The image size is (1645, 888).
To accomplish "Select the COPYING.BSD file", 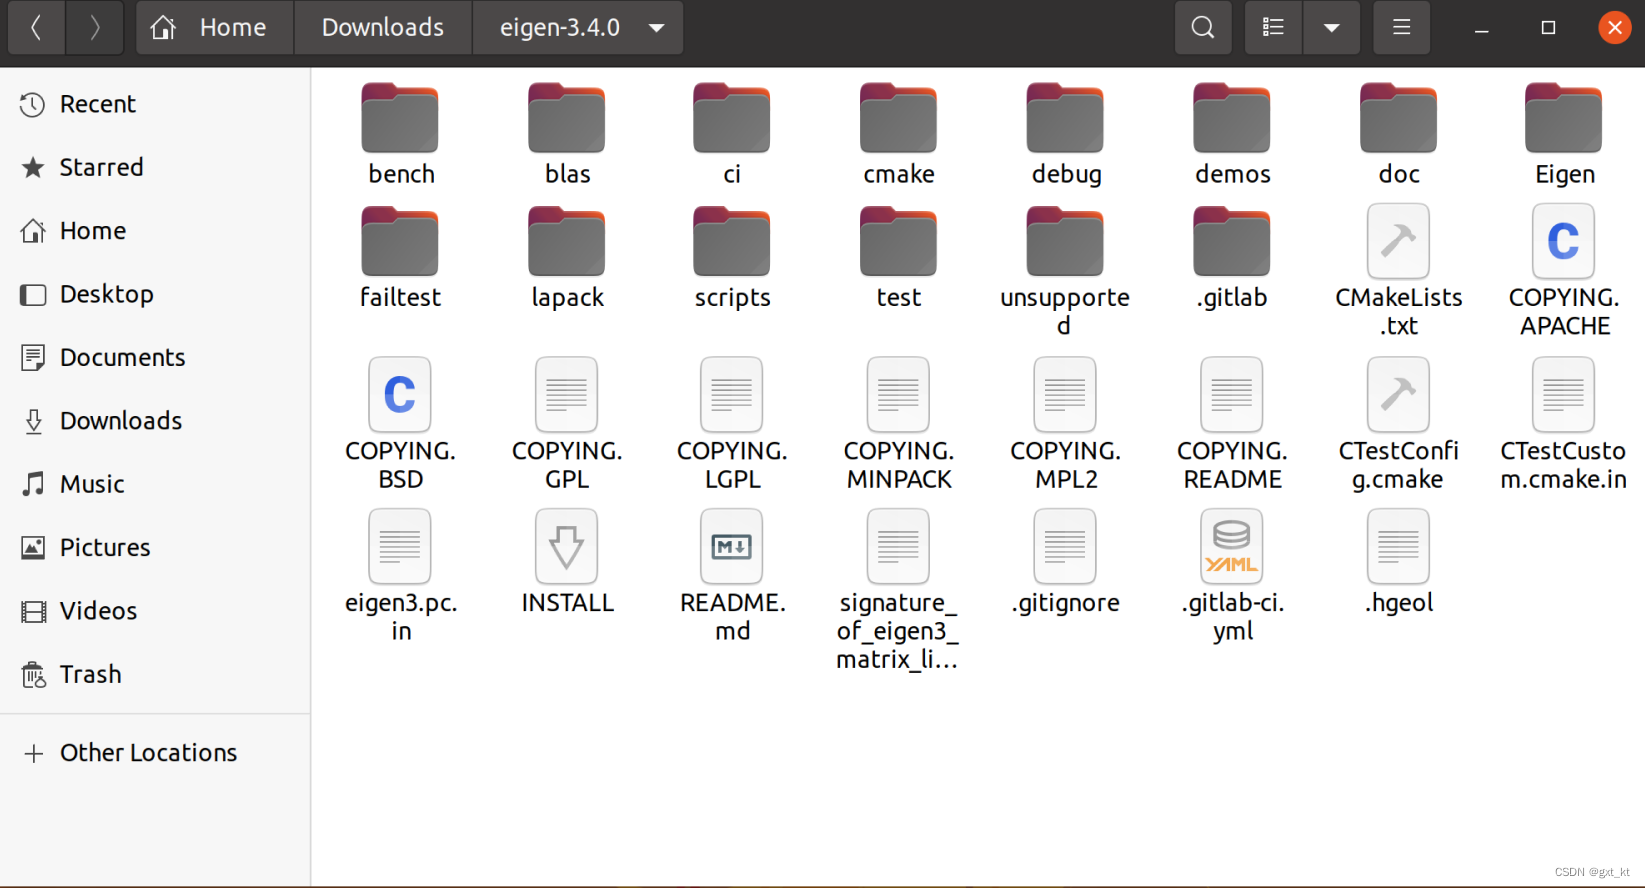I will 400,424.
